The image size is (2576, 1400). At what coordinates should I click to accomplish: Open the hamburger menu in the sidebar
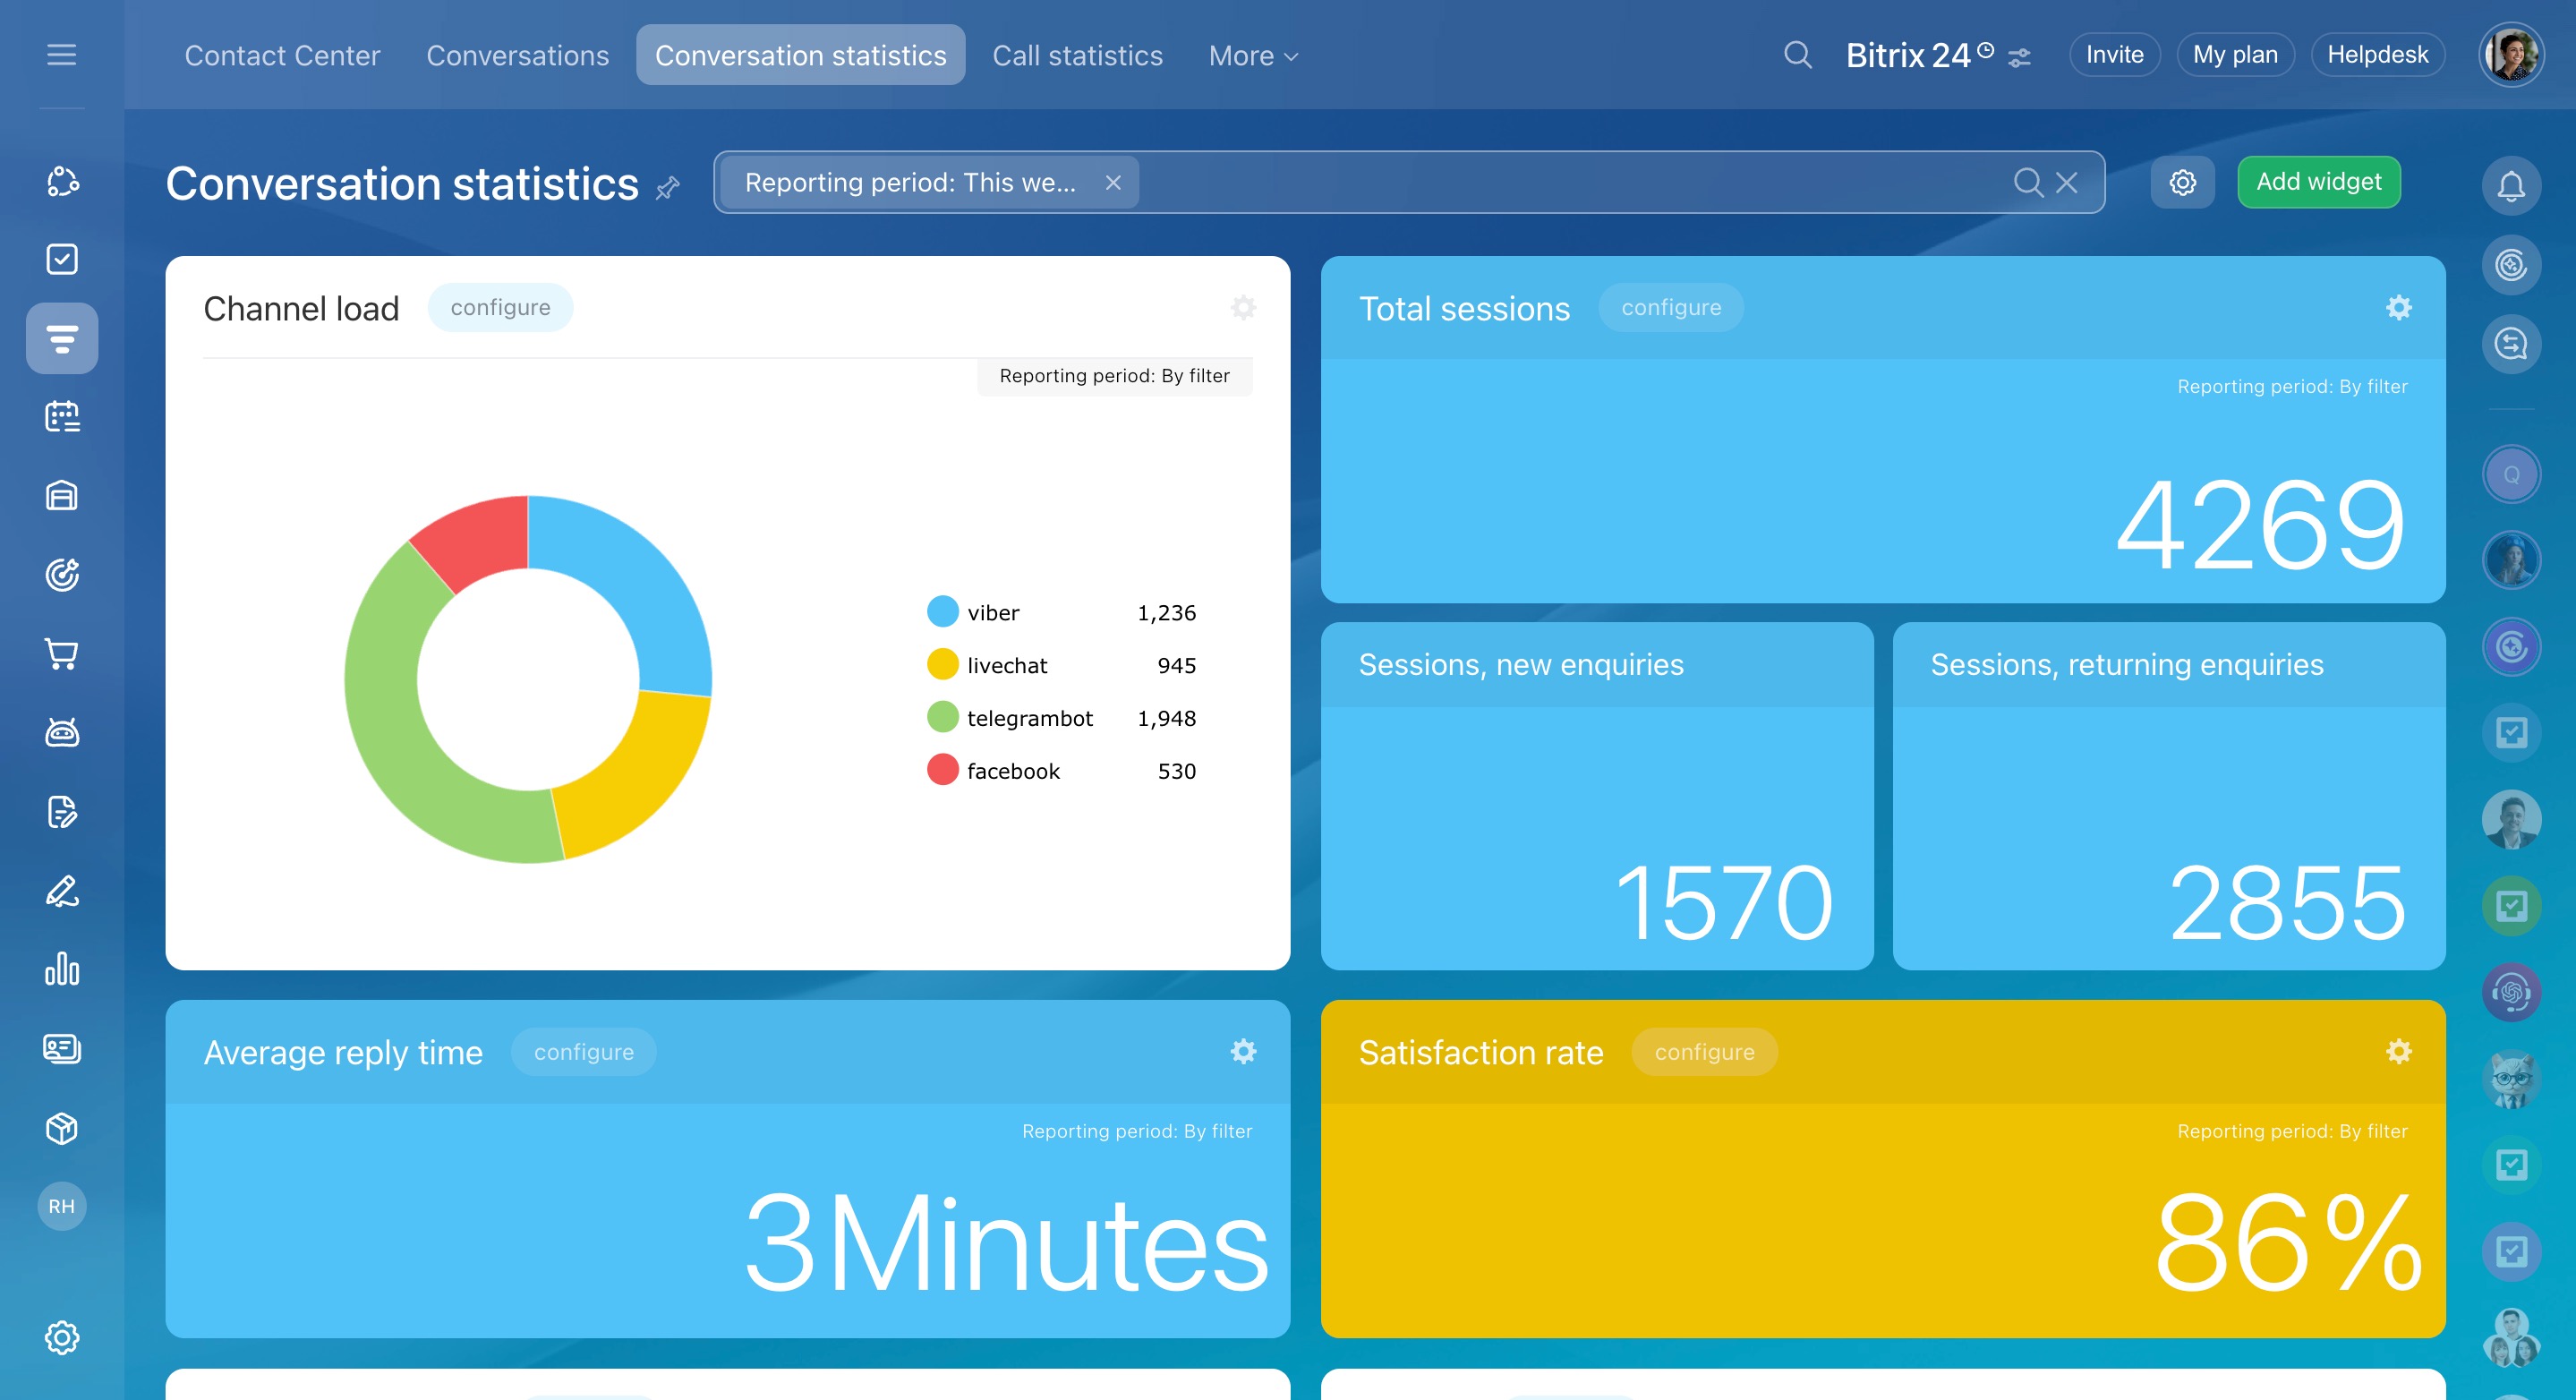pos(61,54)
